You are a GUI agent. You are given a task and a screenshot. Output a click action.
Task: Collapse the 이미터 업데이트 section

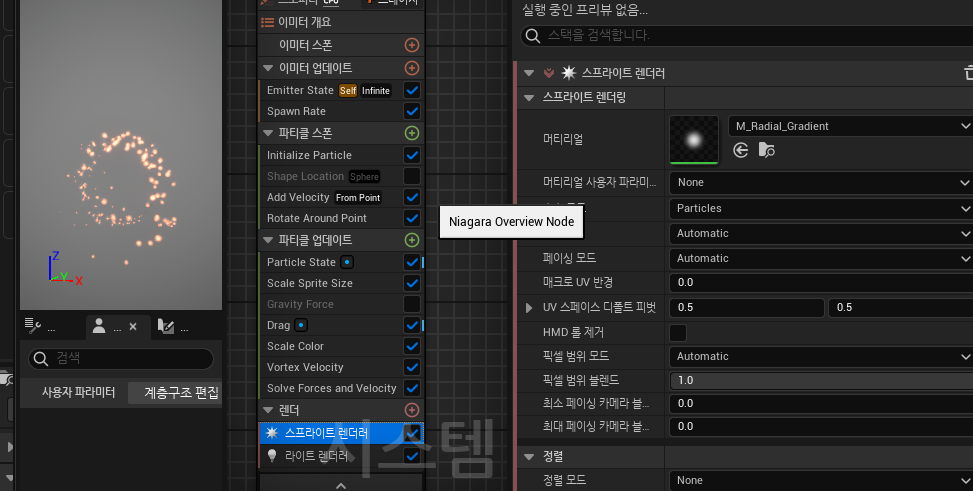pos(268,68)
